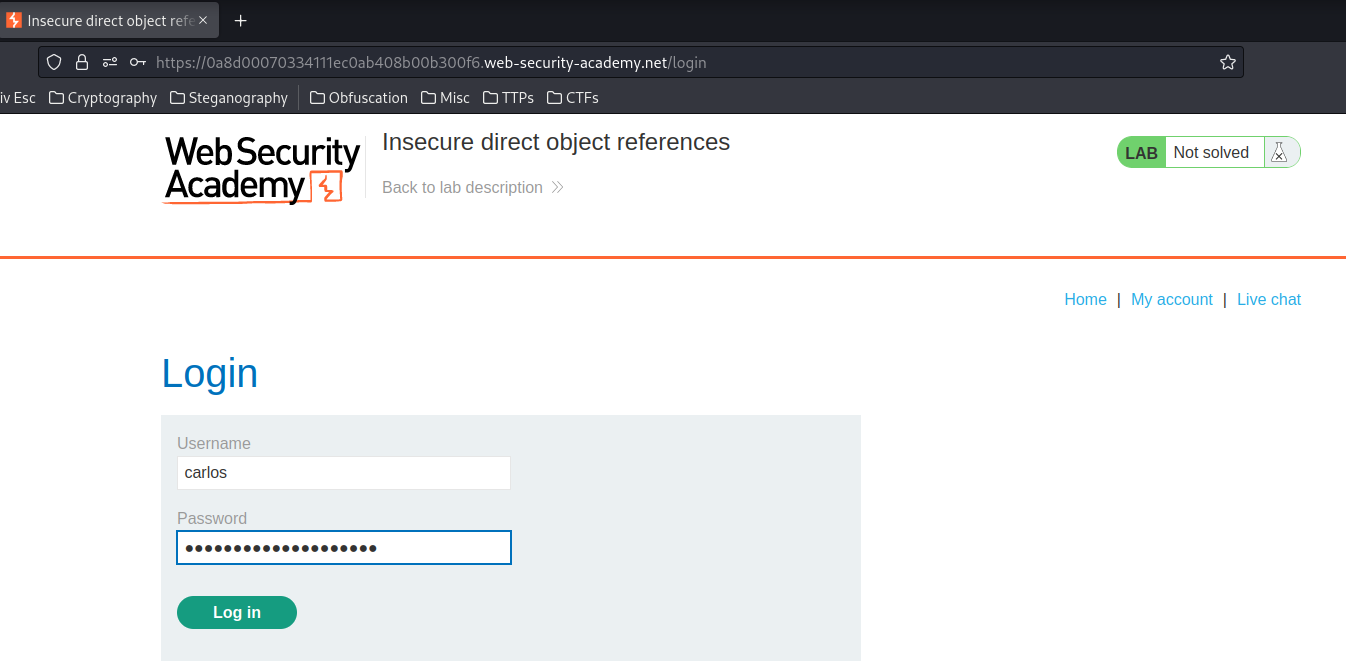Go to the Home page link

point(1085,299)
